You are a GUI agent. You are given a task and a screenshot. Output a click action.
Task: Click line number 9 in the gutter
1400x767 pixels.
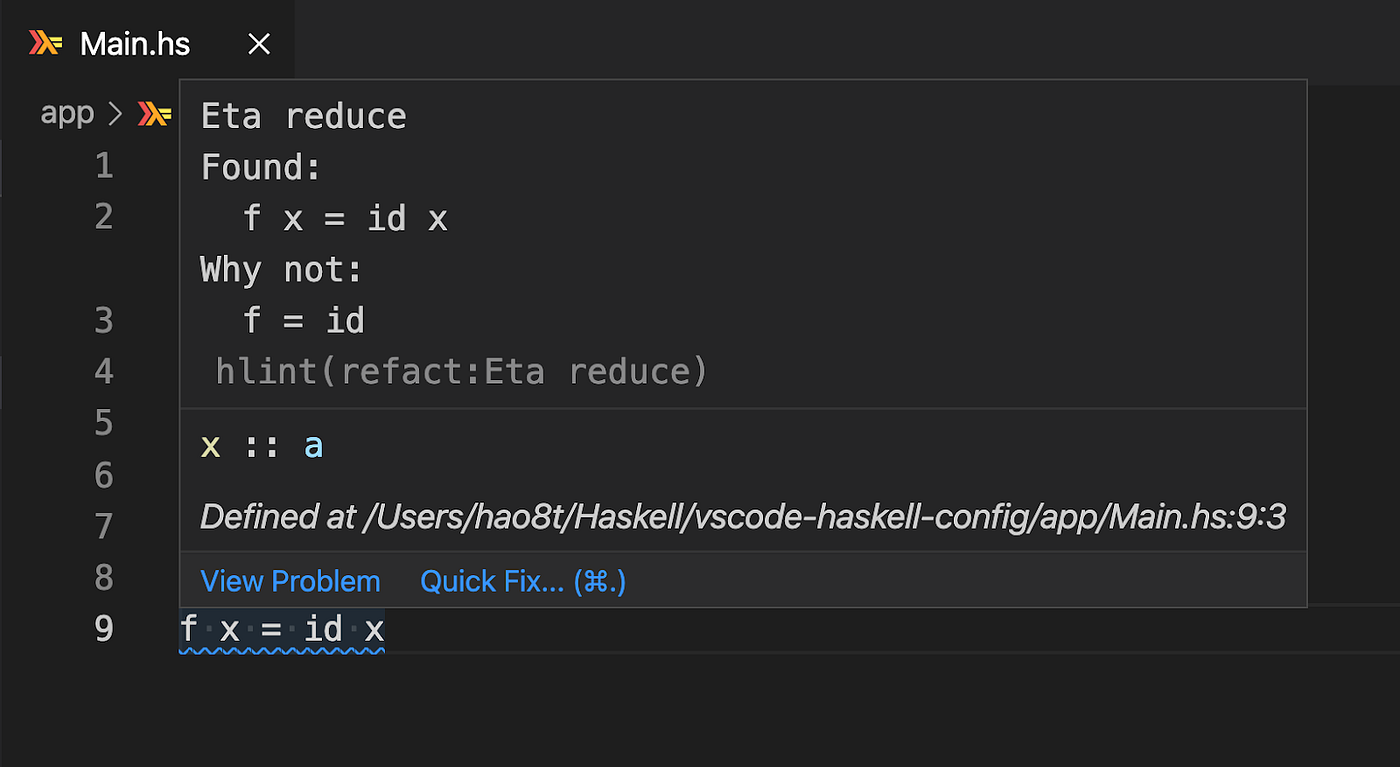[x=104, y=629]
